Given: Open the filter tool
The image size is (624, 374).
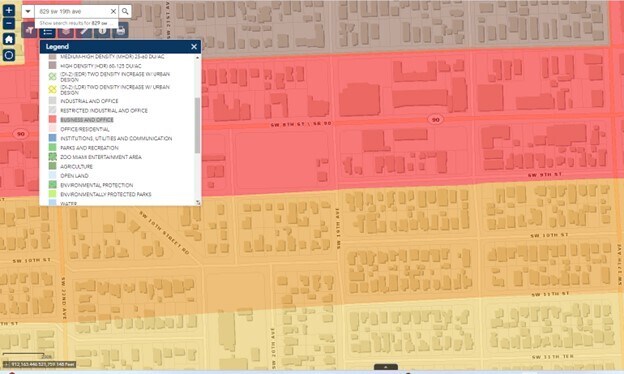Looking at the screenshot, I should pyautogui.click(x=29, y=31).
